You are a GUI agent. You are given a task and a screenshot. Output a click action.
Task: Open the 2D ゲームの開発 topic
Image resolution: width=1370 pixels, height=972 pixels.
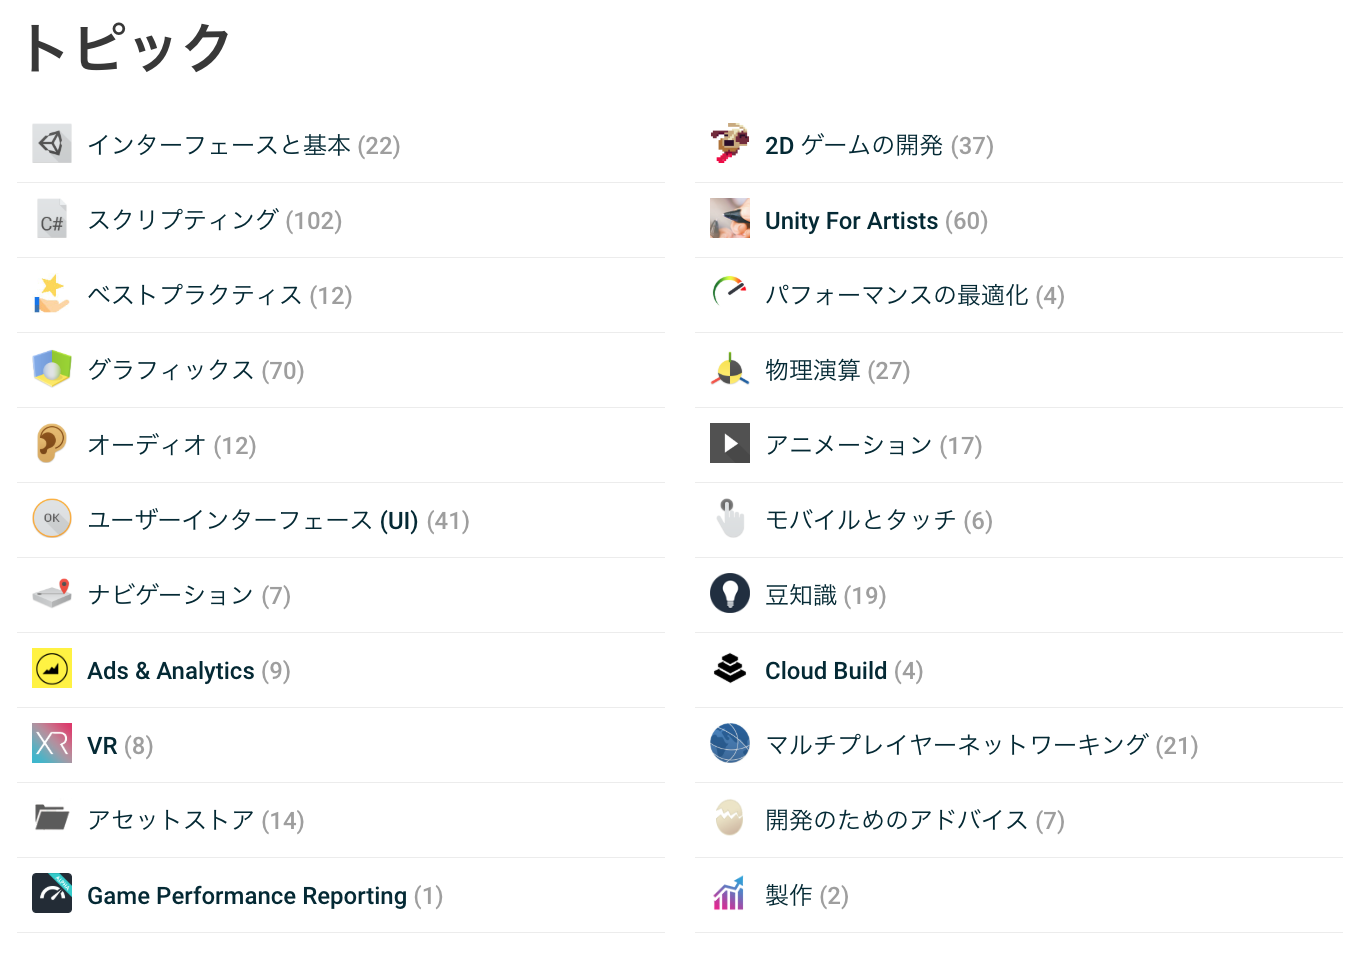tap(879, 146)
